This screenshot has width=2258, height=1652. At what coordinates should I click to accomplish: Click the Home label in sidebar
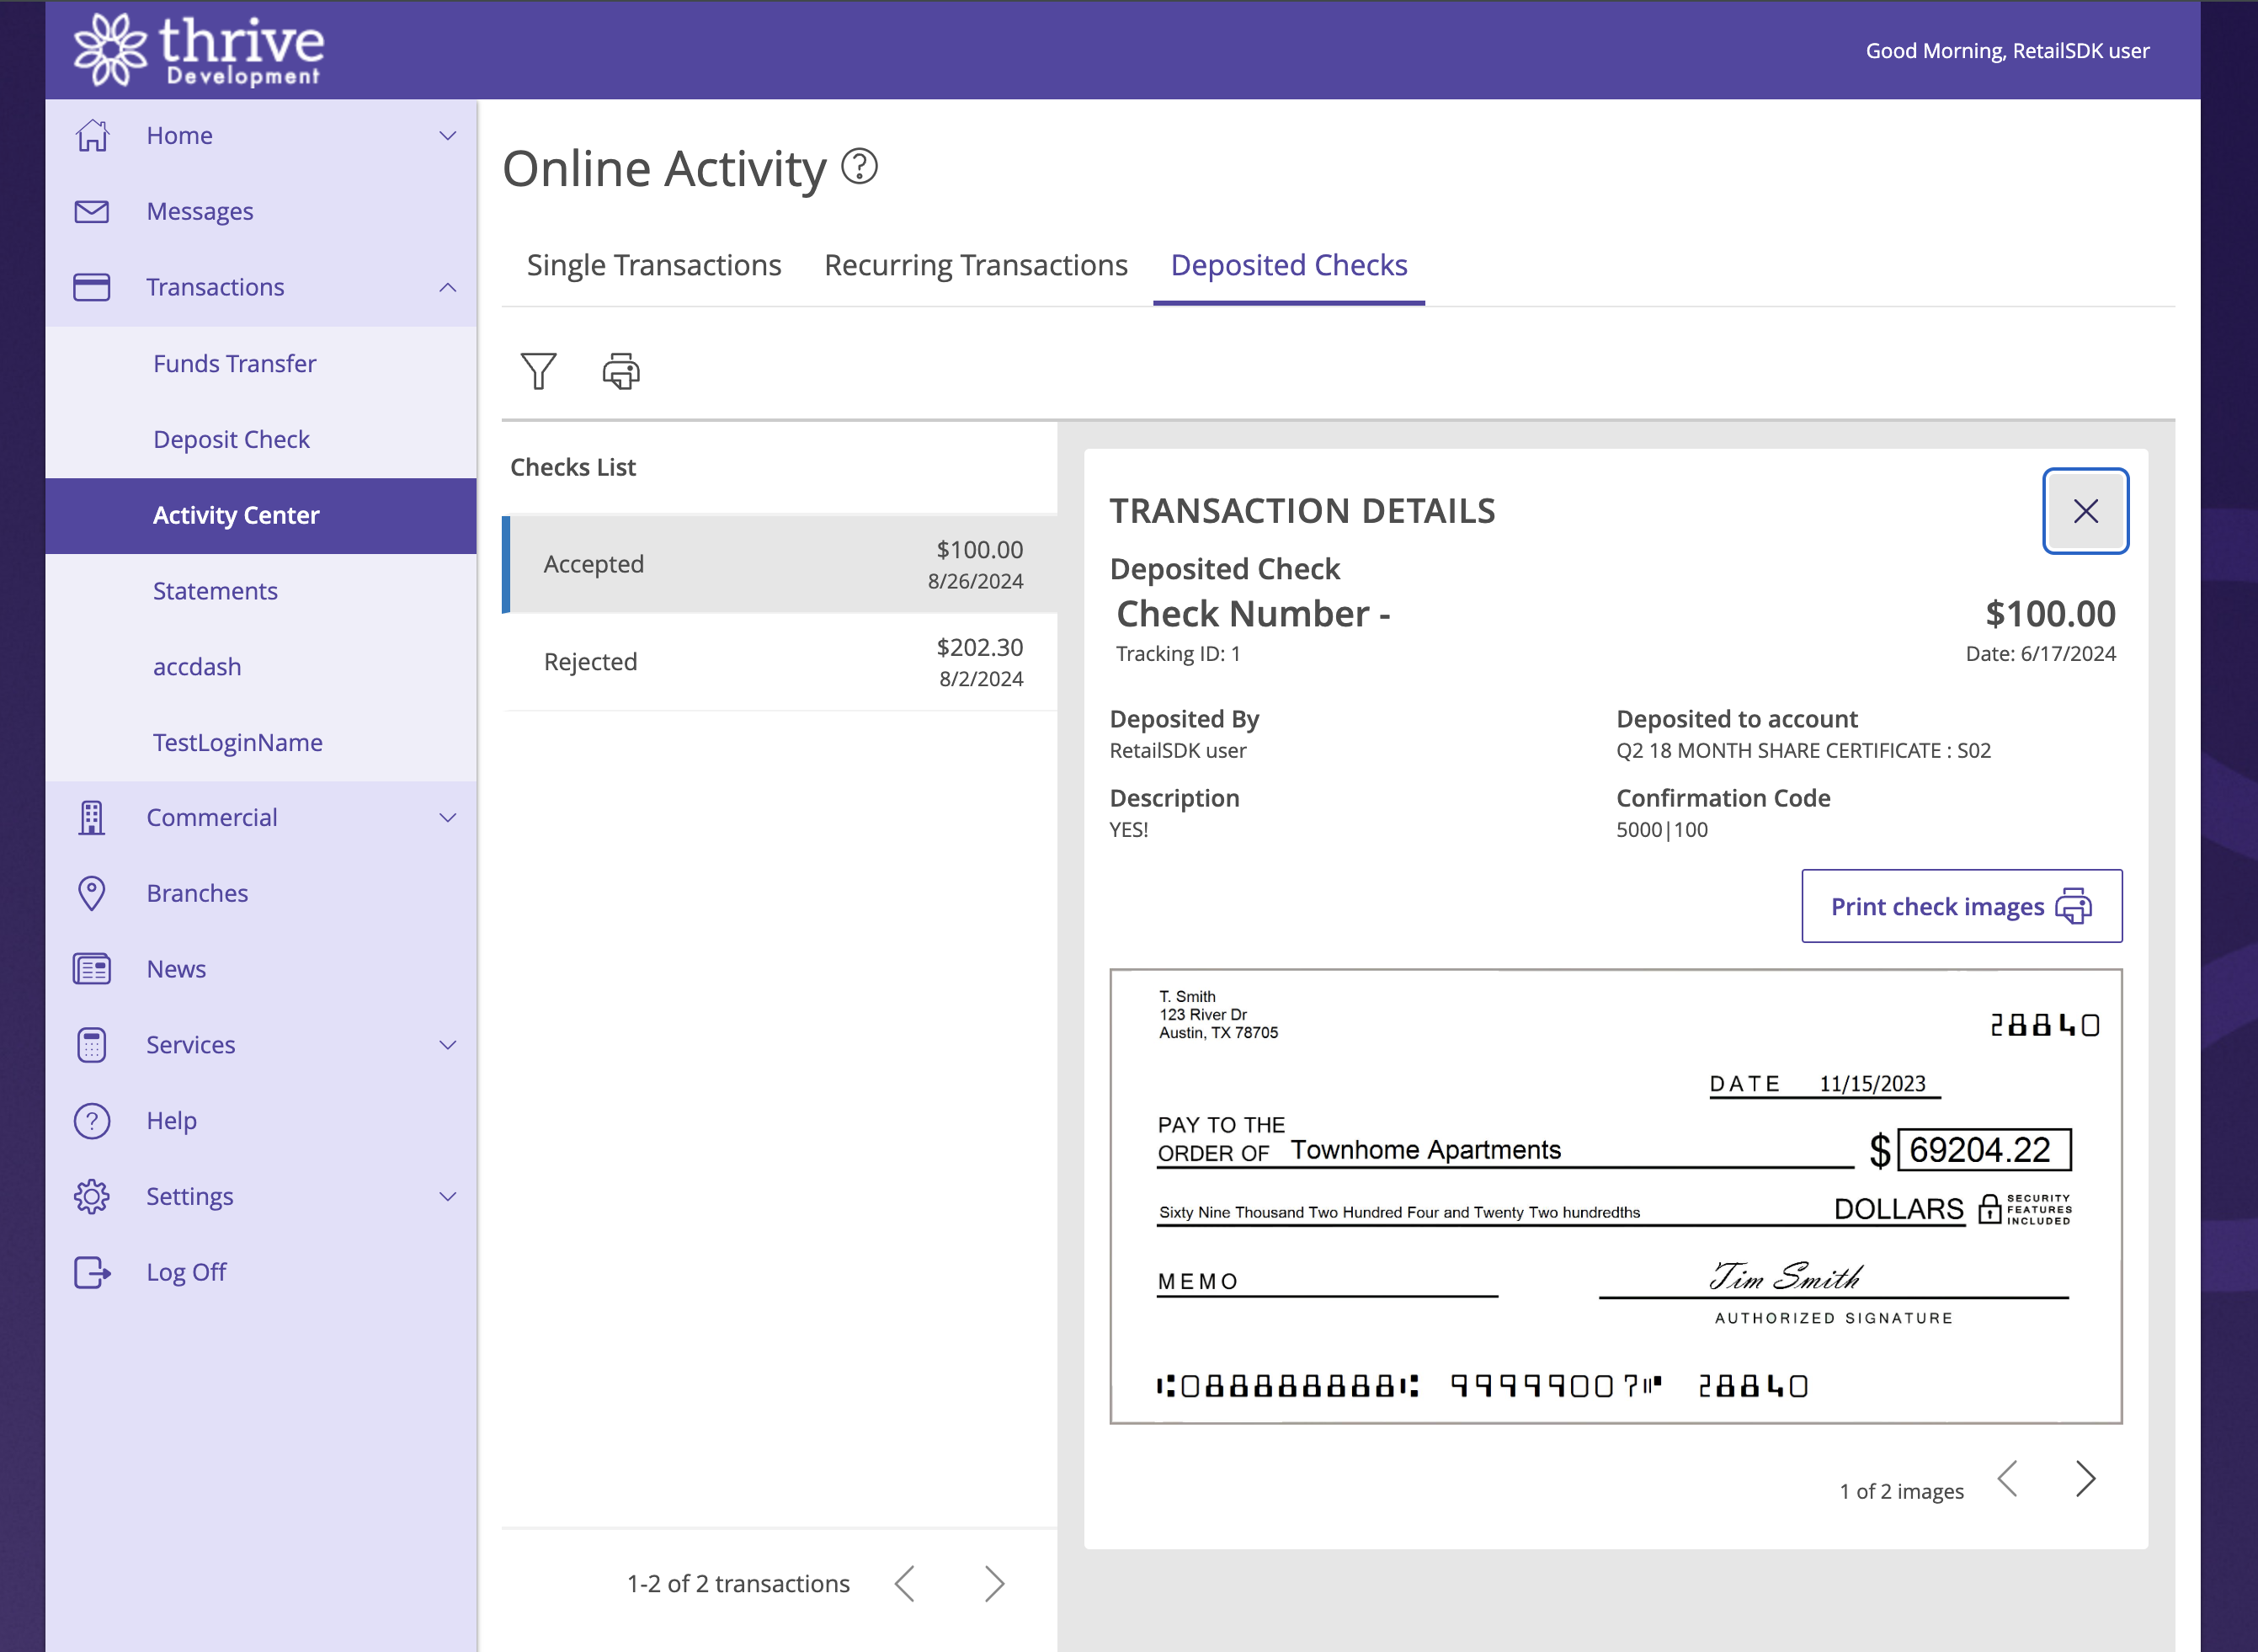[179, 135]
